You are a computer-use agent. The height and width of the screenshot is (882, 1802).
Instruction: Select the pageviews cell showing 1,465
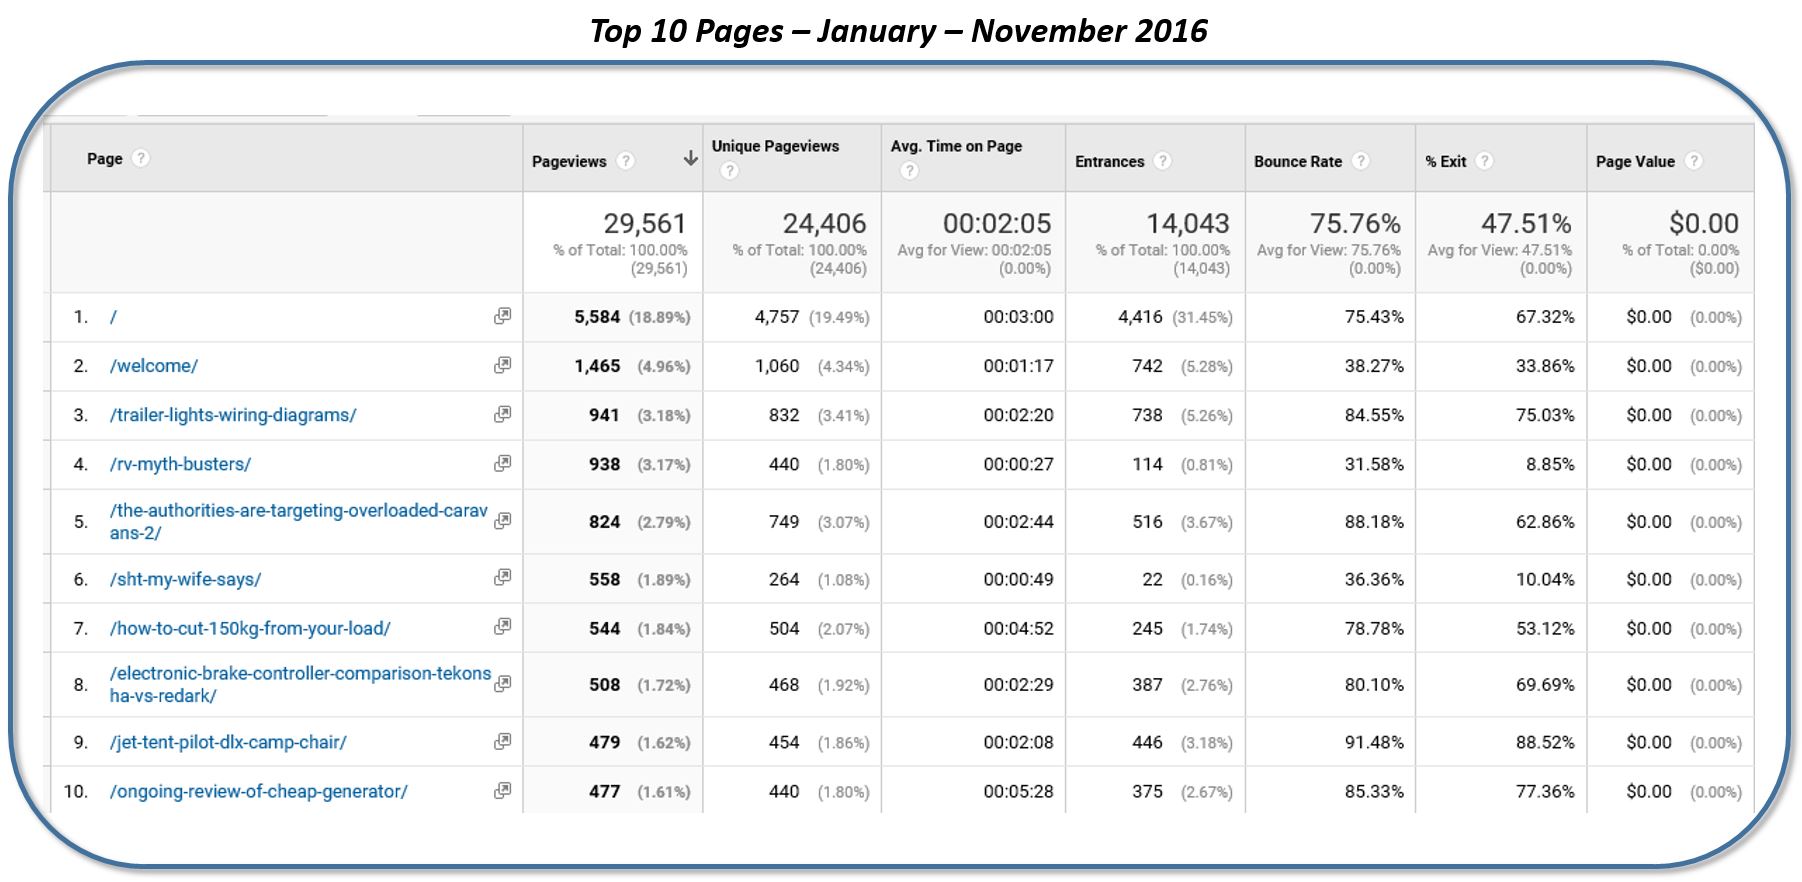click(597, 366)
